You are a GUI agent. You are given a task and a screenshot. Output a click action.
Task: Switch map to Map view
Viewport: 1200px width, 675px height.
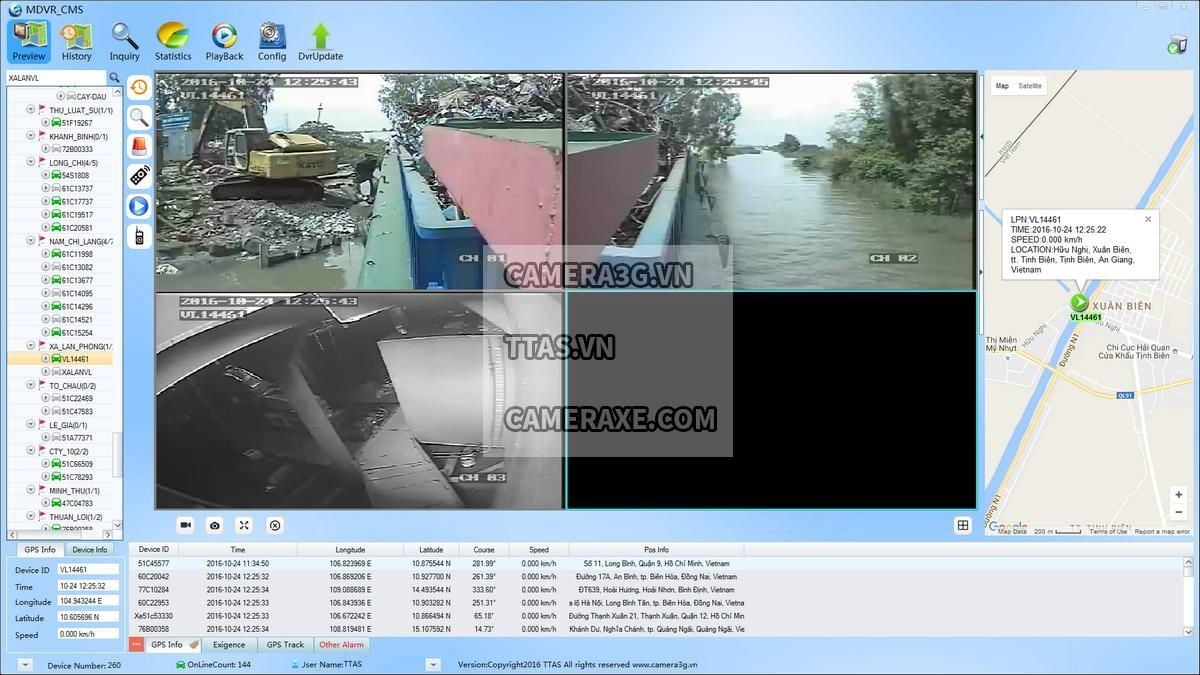[x=1002, y=86]
